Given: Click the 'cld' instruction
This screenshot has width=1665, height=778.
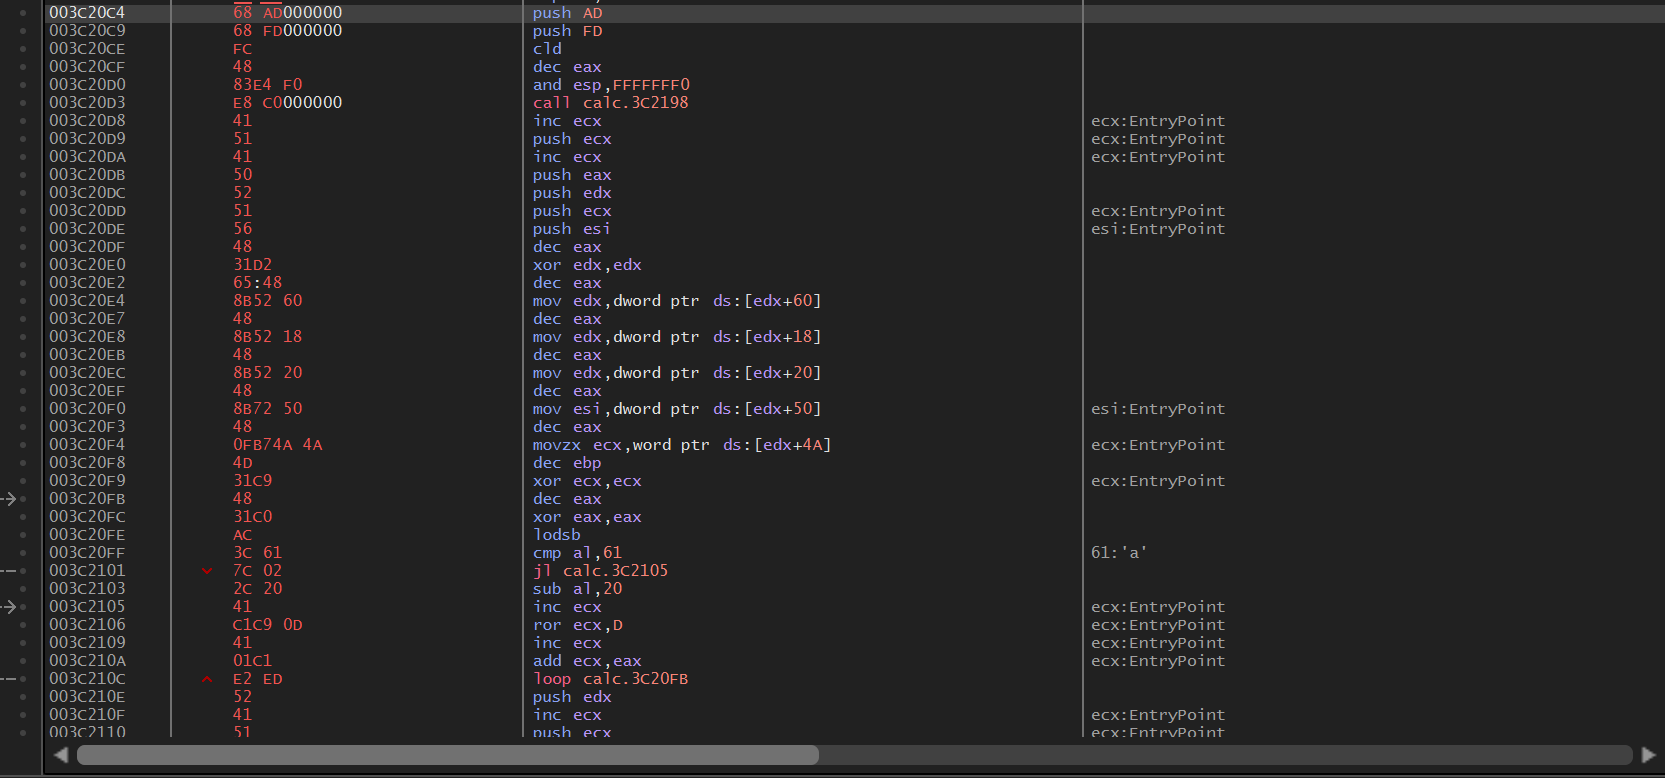Looking at the screenshot, I should (547, 49).
